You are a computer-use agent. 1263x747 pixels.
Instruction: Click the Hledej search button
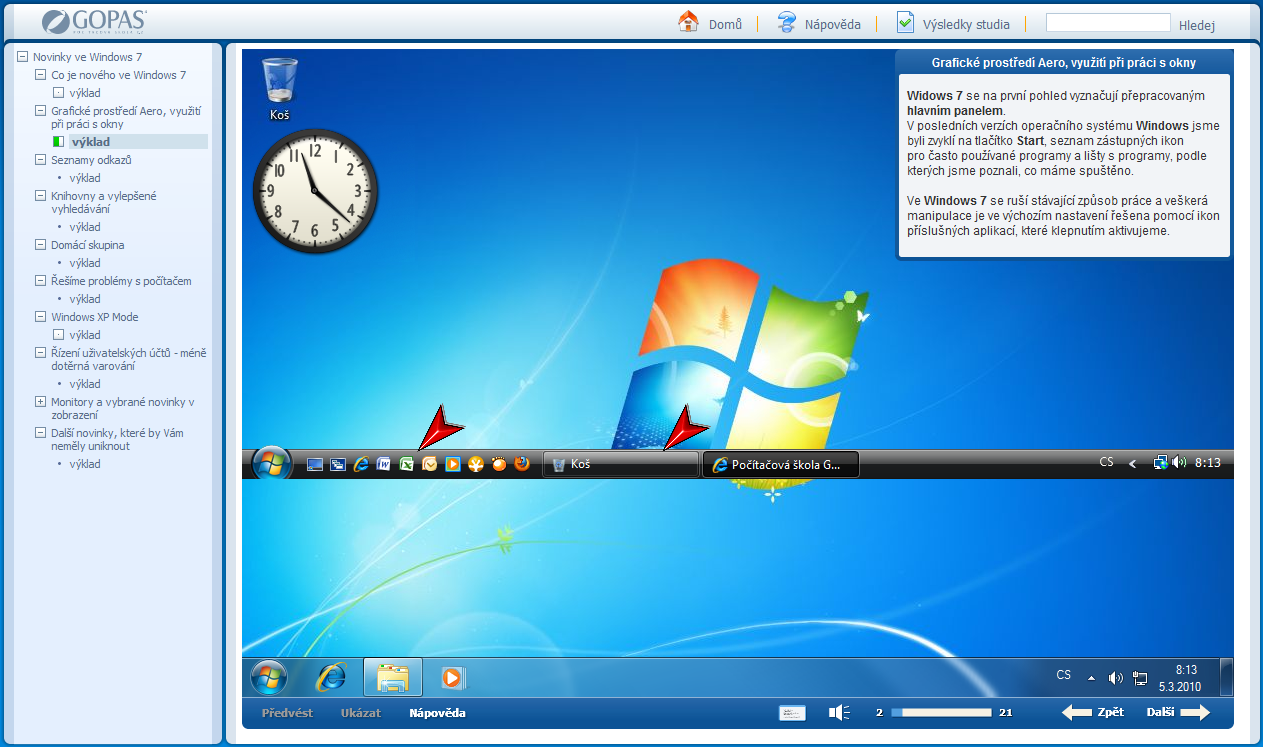pyautogui.click(x=1197, y=25)
